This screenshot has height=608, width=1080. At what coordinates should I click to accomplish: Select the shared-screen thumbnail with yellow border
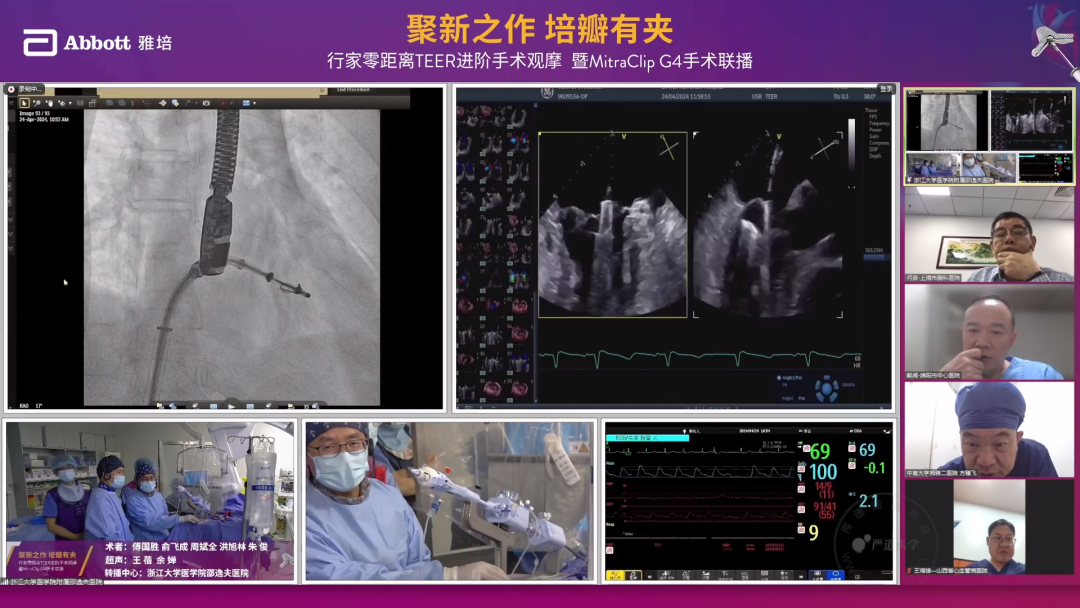tap(989, 136)
